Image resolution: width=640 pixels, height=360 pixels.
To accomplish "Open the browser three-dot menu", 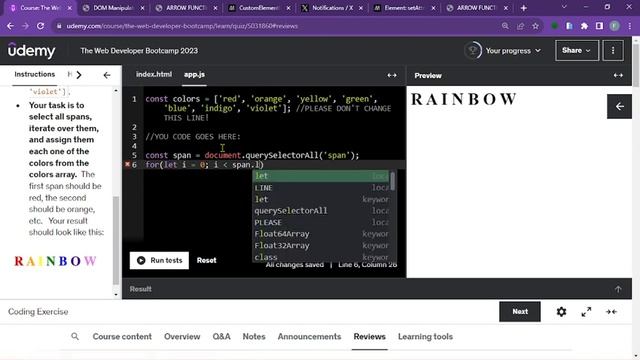I will pyautogui.click(x=630, y=26).
